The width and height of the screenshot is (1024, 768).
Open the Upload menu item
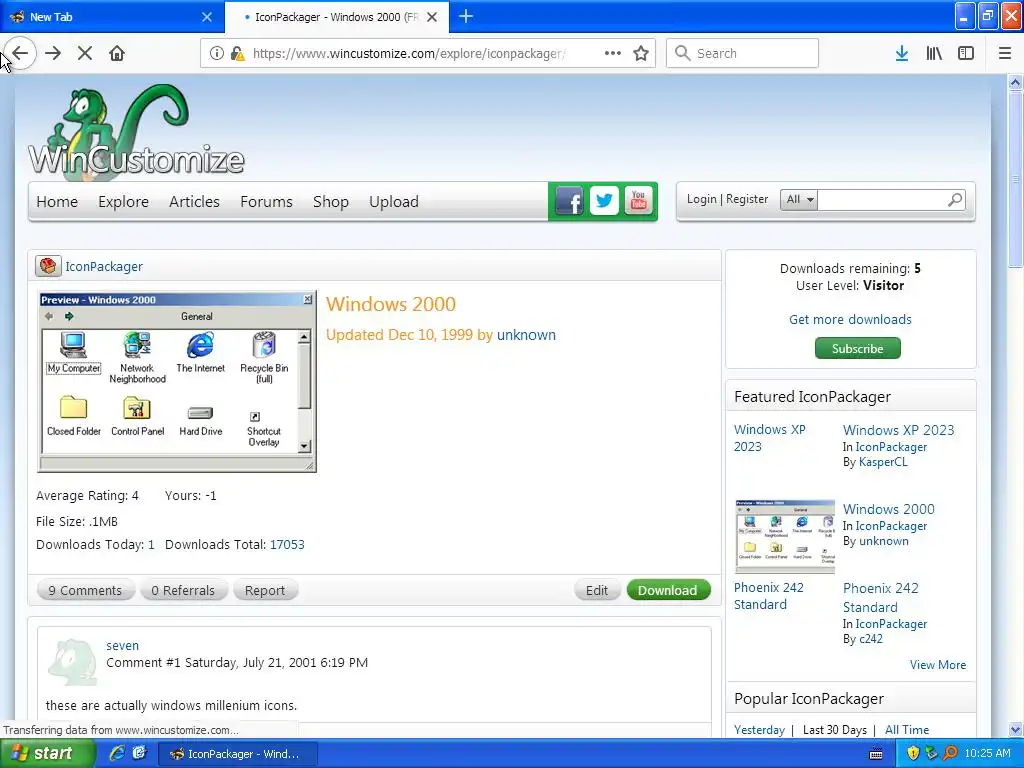pos(393,202)
